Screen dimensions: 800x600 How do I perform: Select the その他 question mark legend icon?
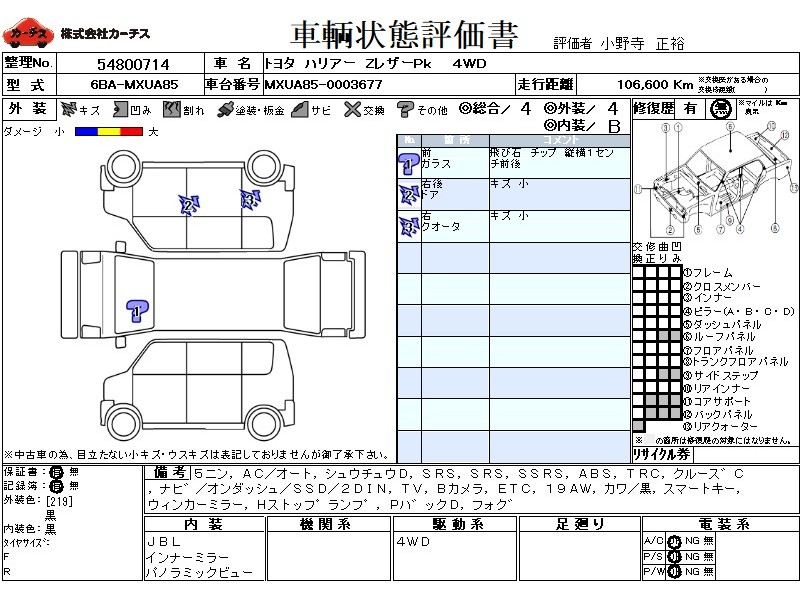[x=405, y=109]
